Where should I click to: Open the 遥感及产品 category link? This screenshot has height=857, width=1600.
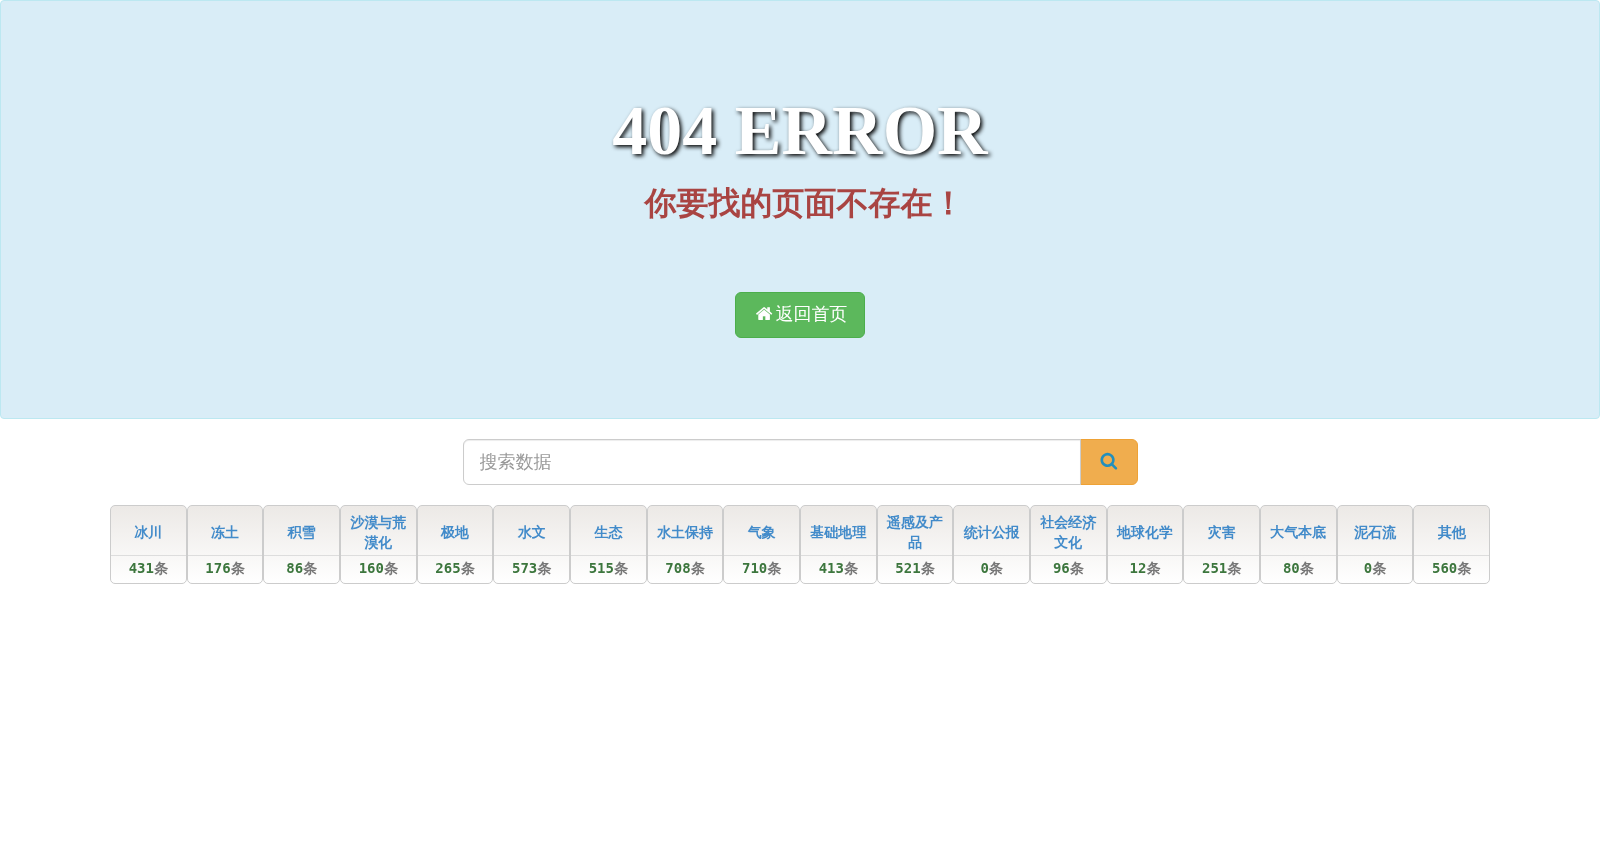point(915,532)
